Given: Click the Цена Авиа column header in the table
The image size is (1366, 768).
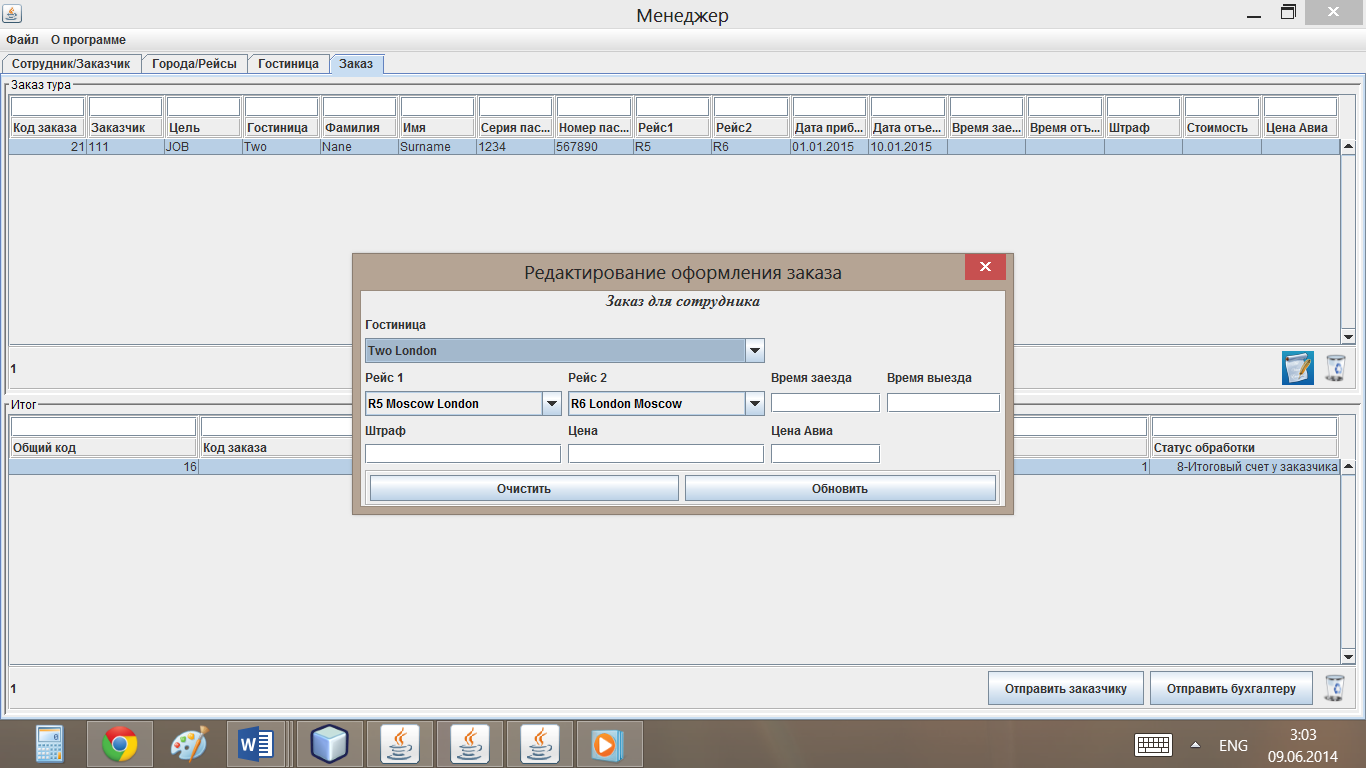Looking at the screenshot, I should (x=1300, y=128).
